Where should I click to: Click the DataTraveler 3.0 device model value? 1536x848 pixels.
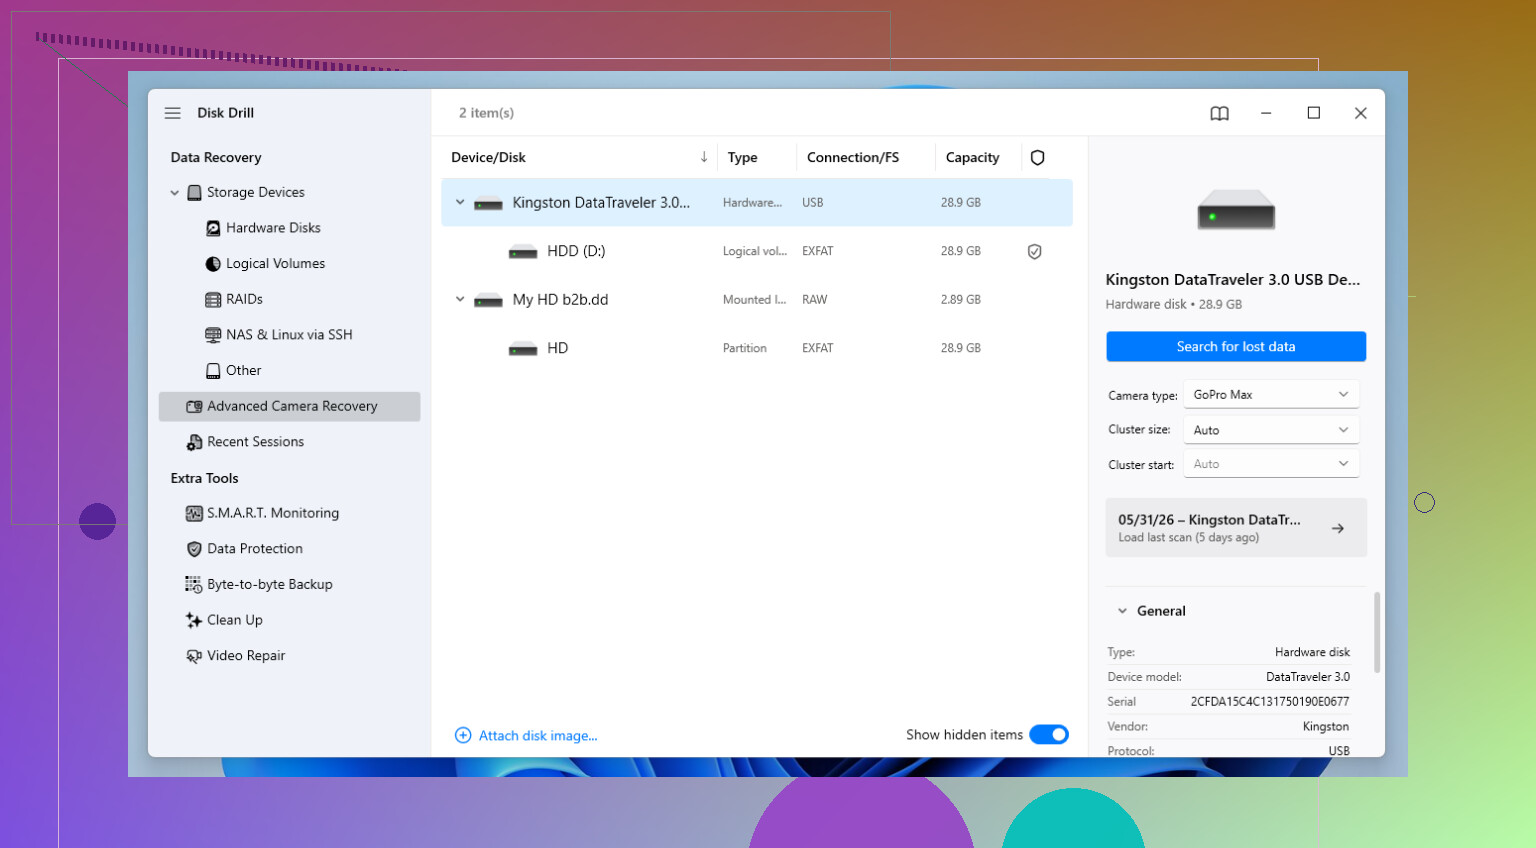(x=1308, y=677)
